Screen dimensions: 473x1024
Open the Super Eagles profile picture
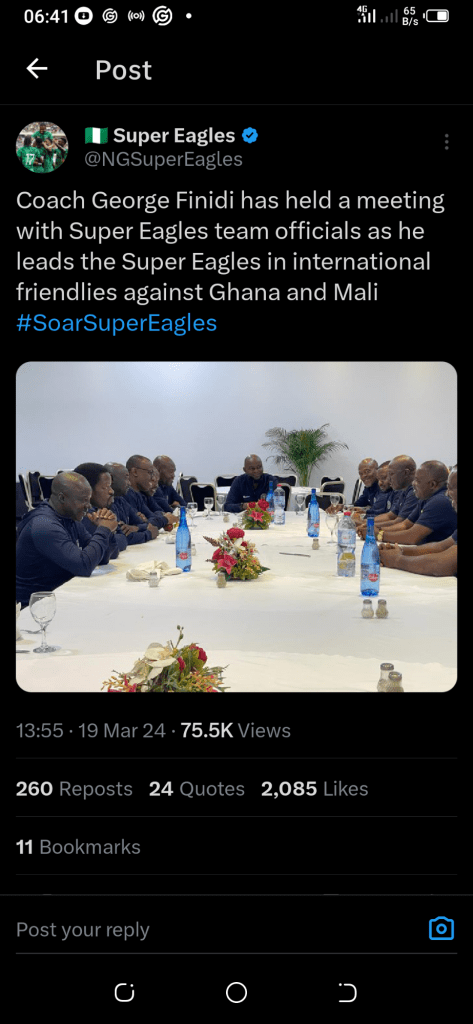click(42, 147)
